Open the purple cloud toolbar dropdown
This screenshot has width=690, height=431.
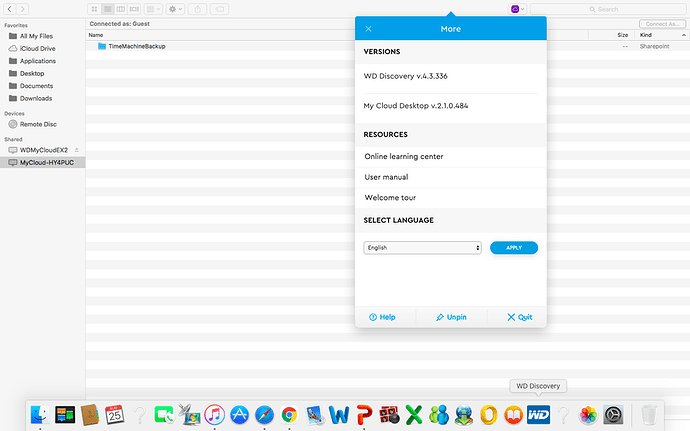pyautogui.click(x=518, y=9)
